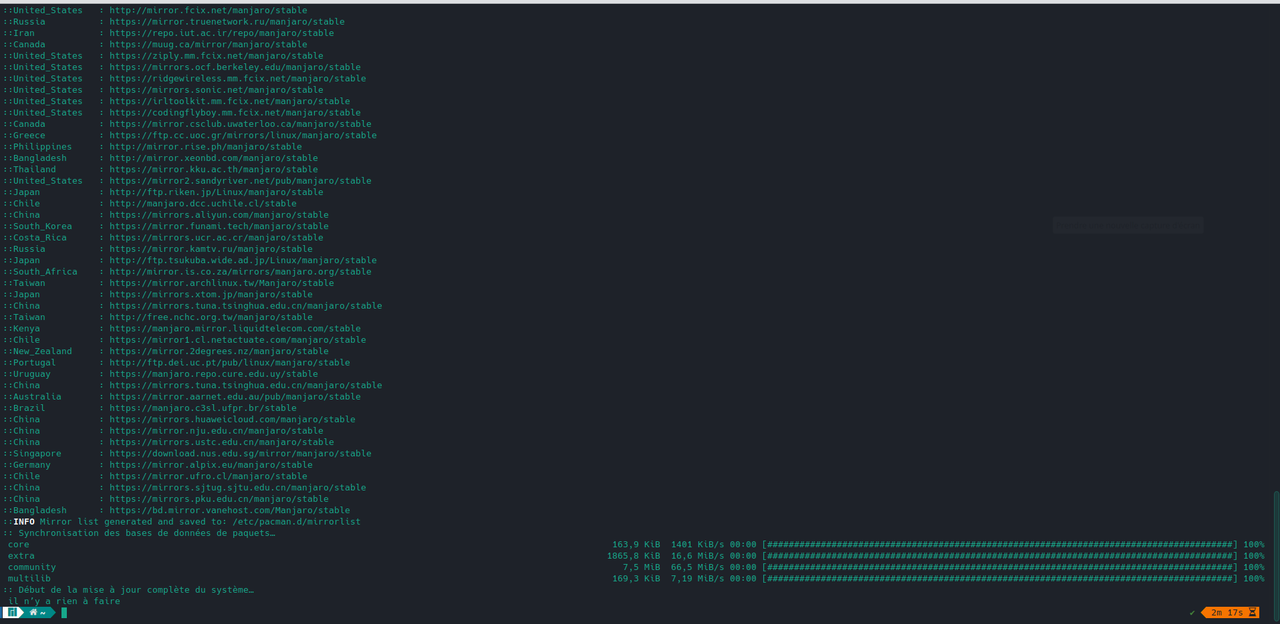
Task: Click the 'community' repository name
Action: pyautogui.click(x=32, y=567)
